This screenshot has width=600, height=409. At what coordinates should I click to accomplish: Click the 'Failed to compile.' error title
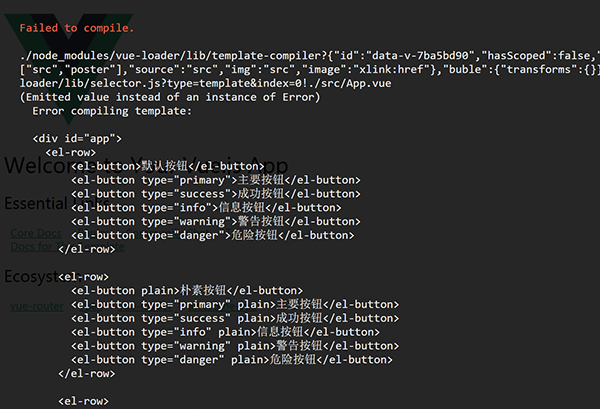tap(77, 28)
